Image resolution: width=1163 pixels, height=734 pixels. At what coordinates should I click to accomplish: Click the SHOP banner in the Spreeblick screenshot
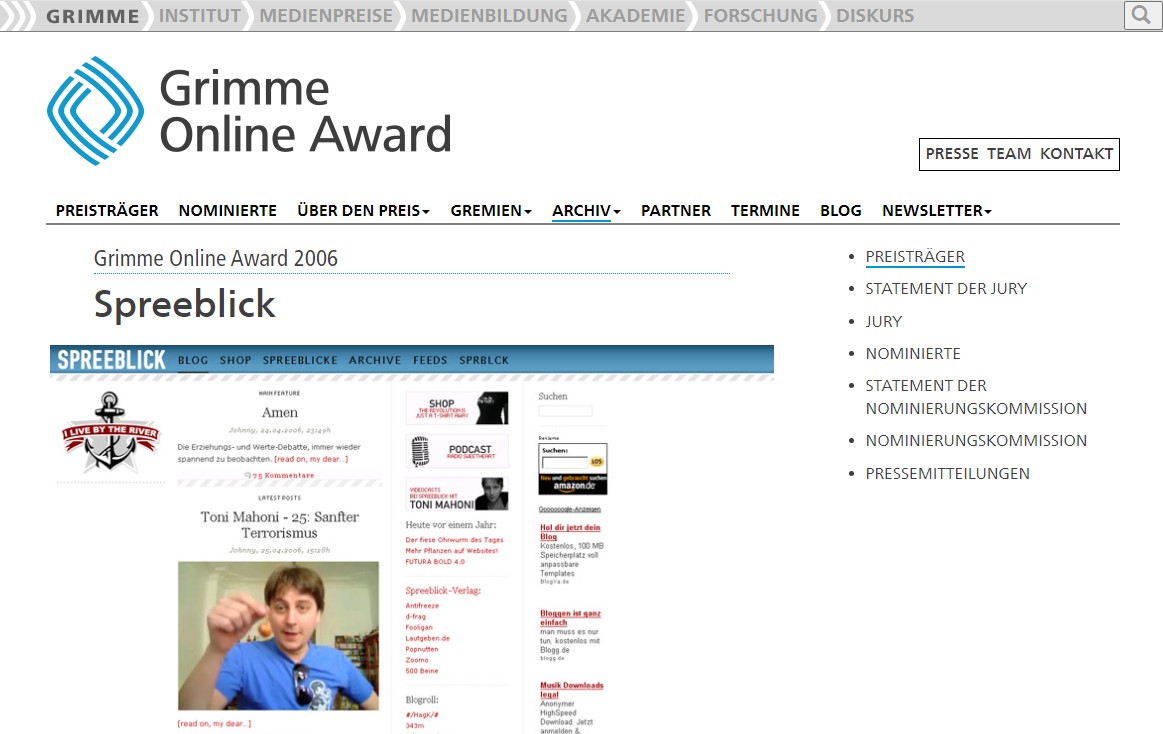[x=457, y=408]
